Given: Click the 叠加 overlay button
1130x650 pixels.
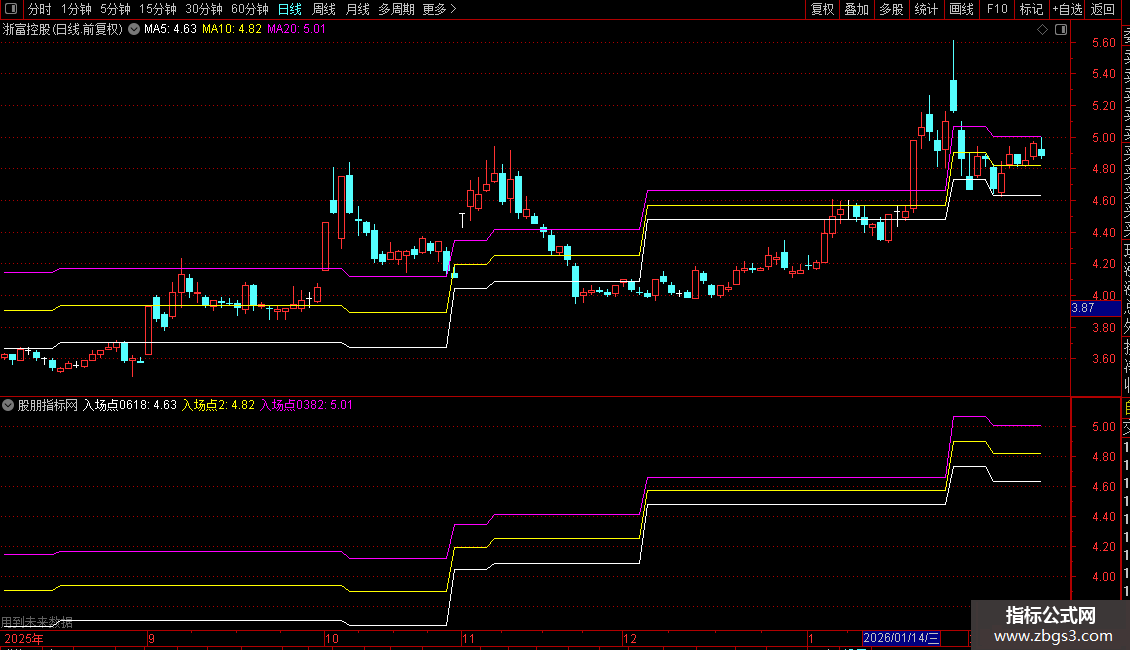Looking at the screenshot, I should coord(857,9).
